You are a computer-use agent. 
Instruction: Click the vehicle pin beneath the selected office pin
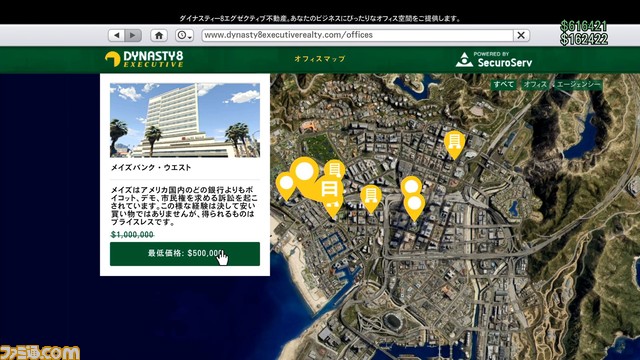(x=333, y=207)
